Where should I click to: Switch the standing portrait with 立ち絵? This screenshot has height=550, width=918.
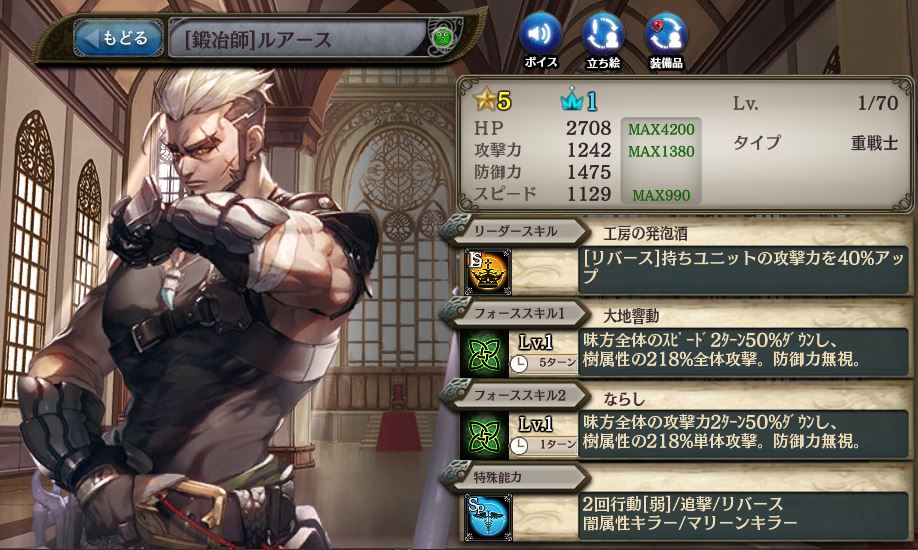tap(603, 40)
